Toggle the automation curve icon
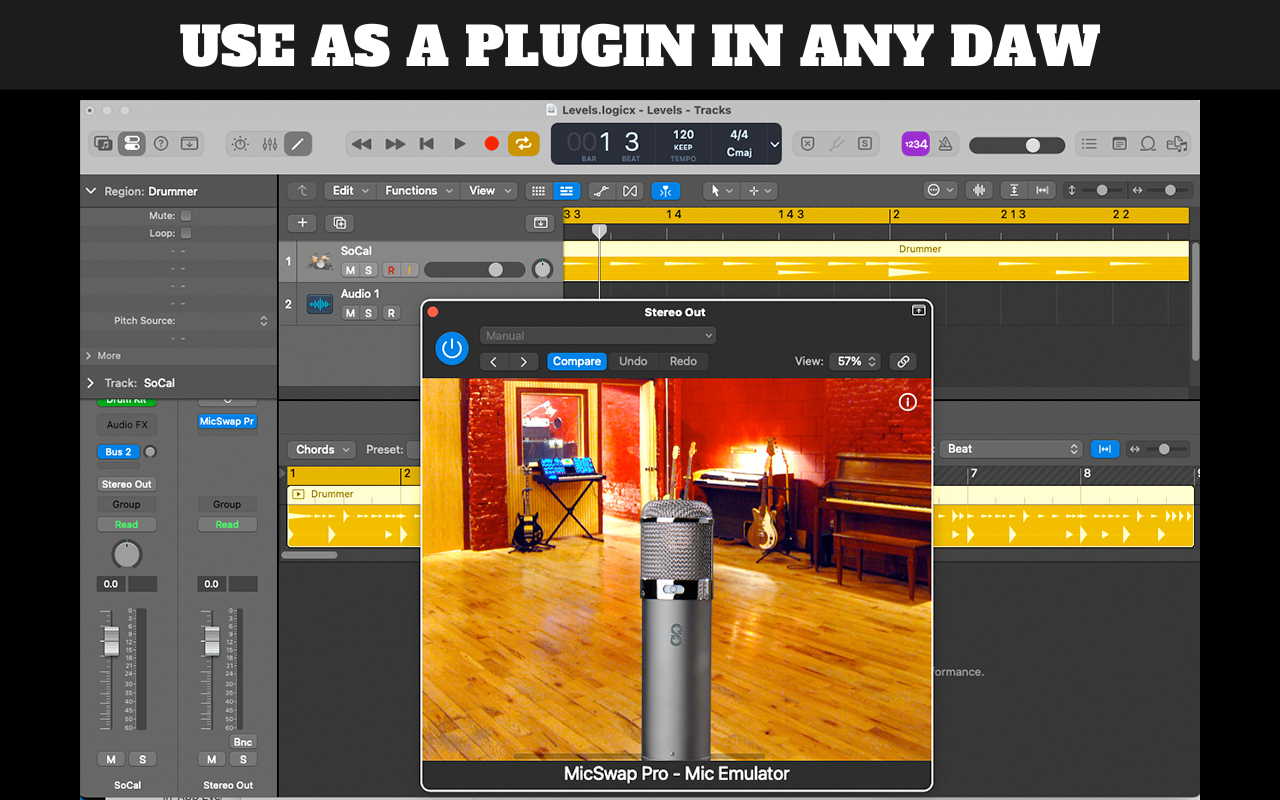1280x800 pixels. [601, 191]
